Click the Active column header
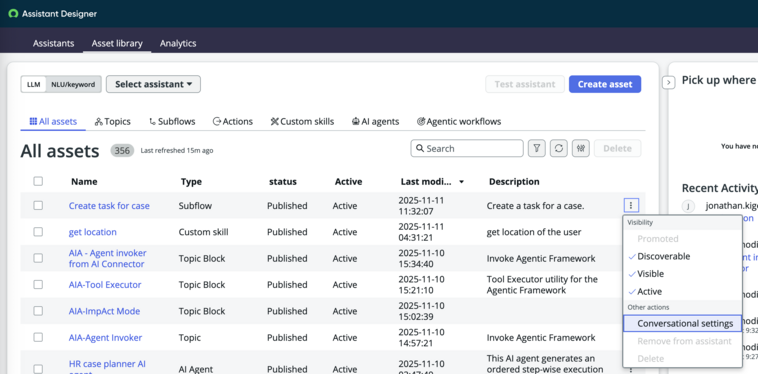The height and width of the screenshot is (374, 758). (x=349, y=182)
